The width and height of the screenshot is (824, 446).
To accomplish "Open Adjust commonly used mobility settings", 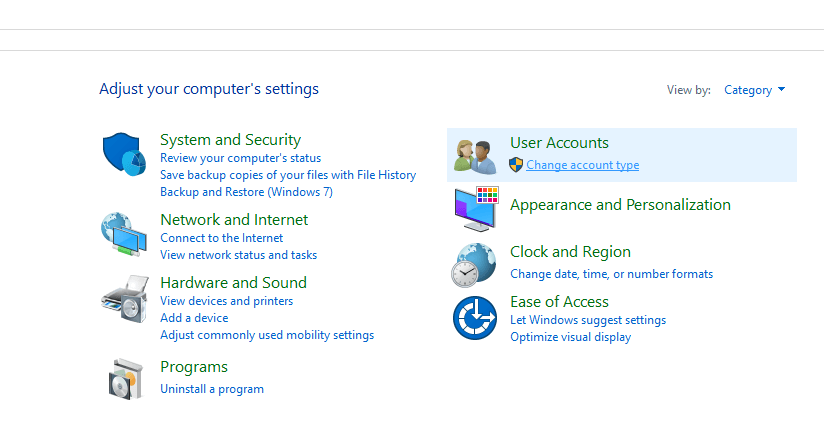I will [x=266, y=335].
